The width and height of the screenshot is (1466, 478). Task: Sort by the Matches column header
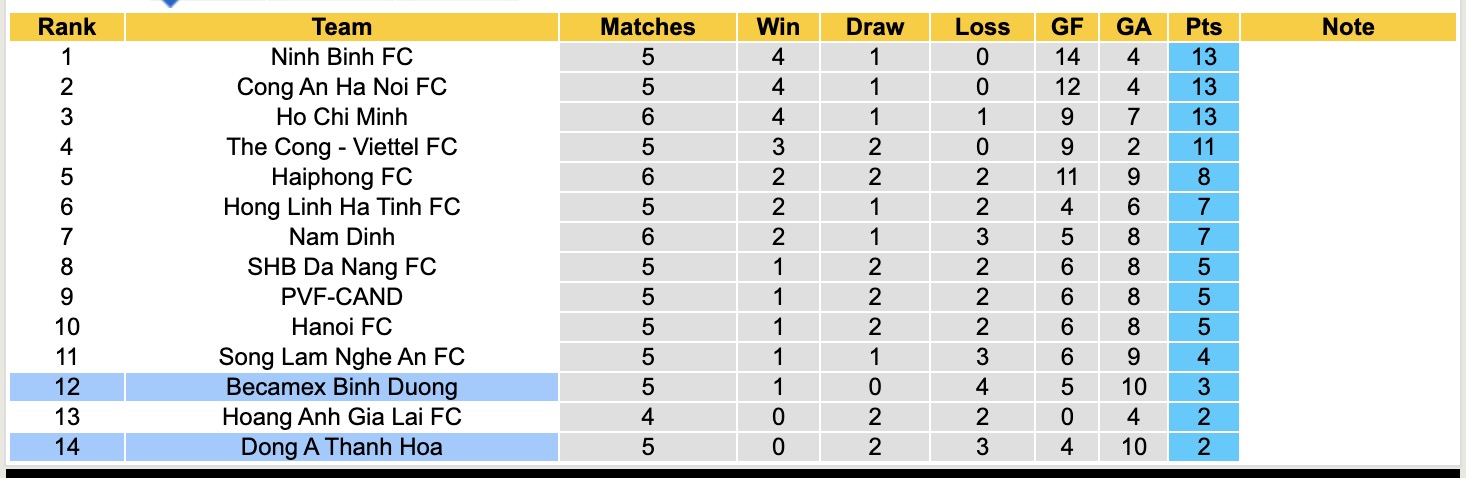click(x=647, y=27)
